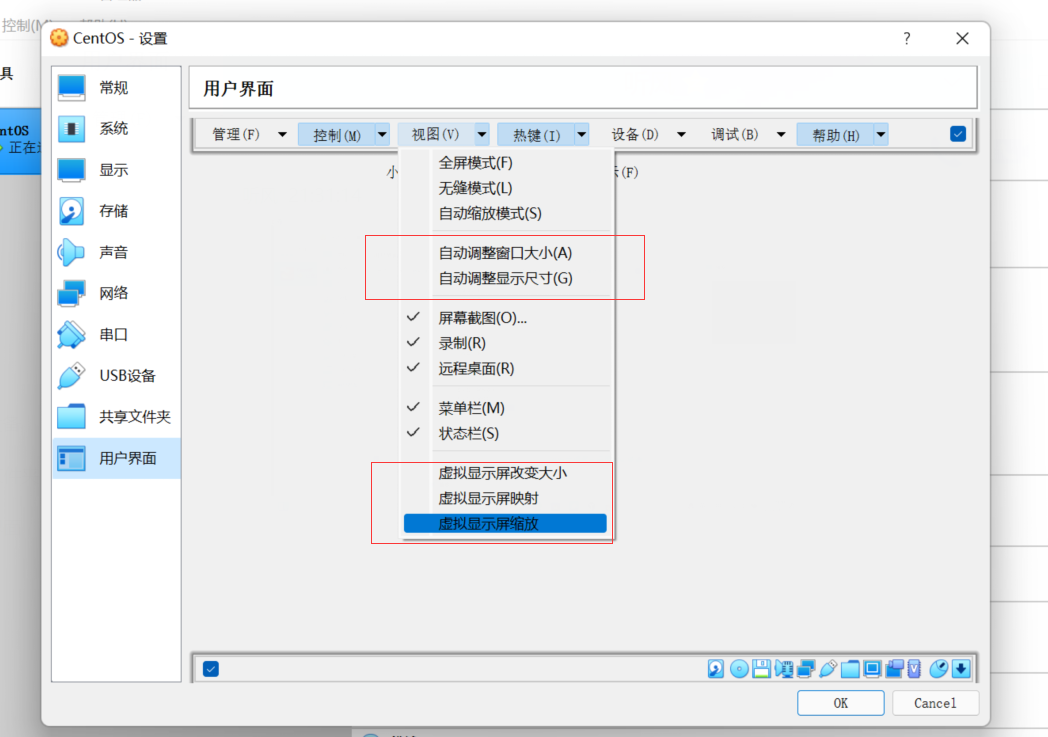Expand the 帮助(H) dropdown arrow
Image resolution: width=1048 pixels, height=737 pixels.
(x=881, y=135)
